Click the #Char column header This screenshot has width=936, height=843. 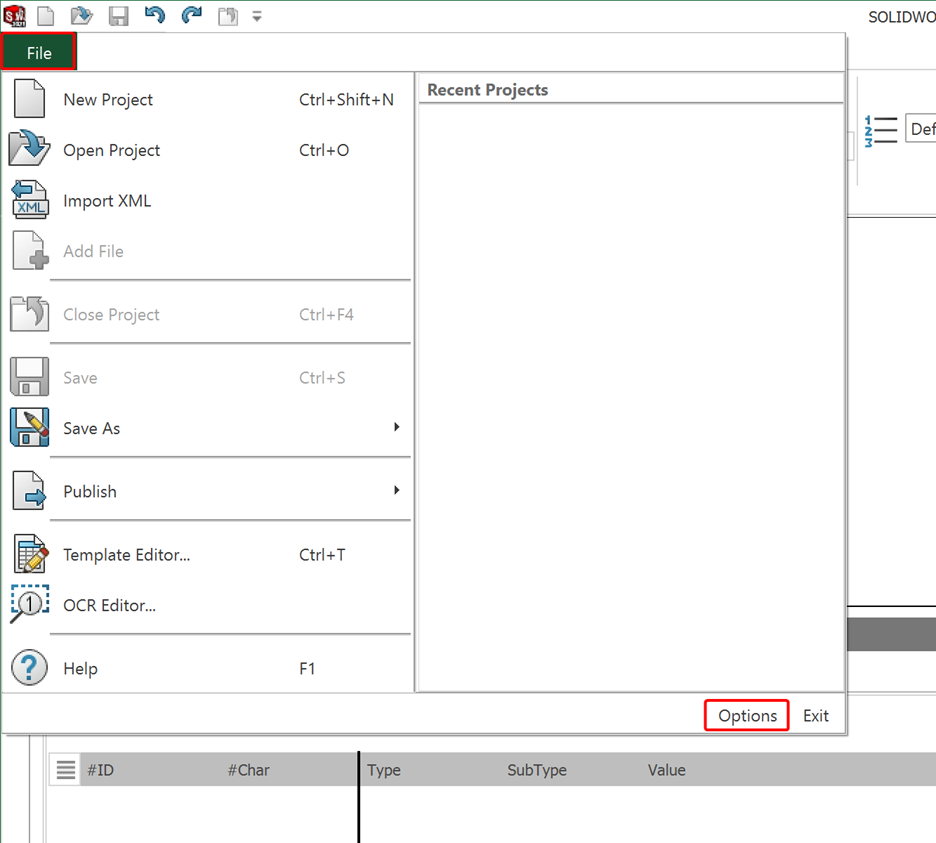248,770
